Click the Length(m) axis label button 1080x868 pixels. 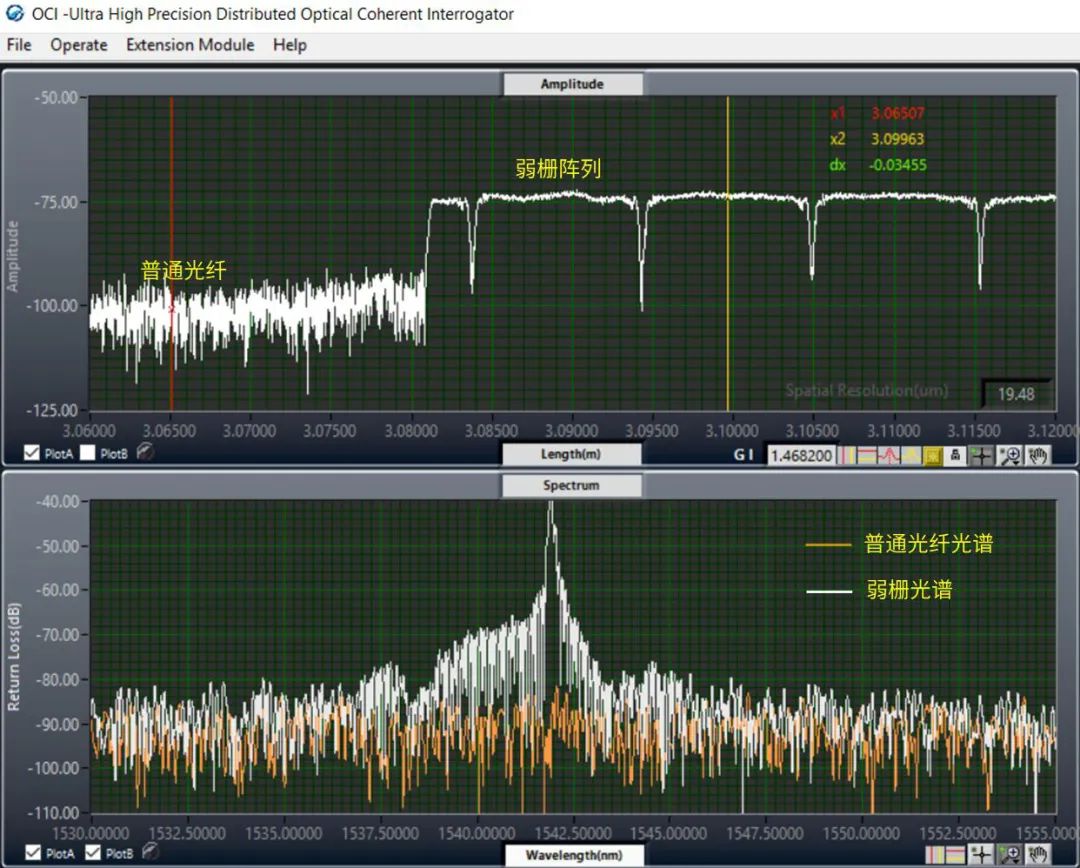[x=572, y=454]
